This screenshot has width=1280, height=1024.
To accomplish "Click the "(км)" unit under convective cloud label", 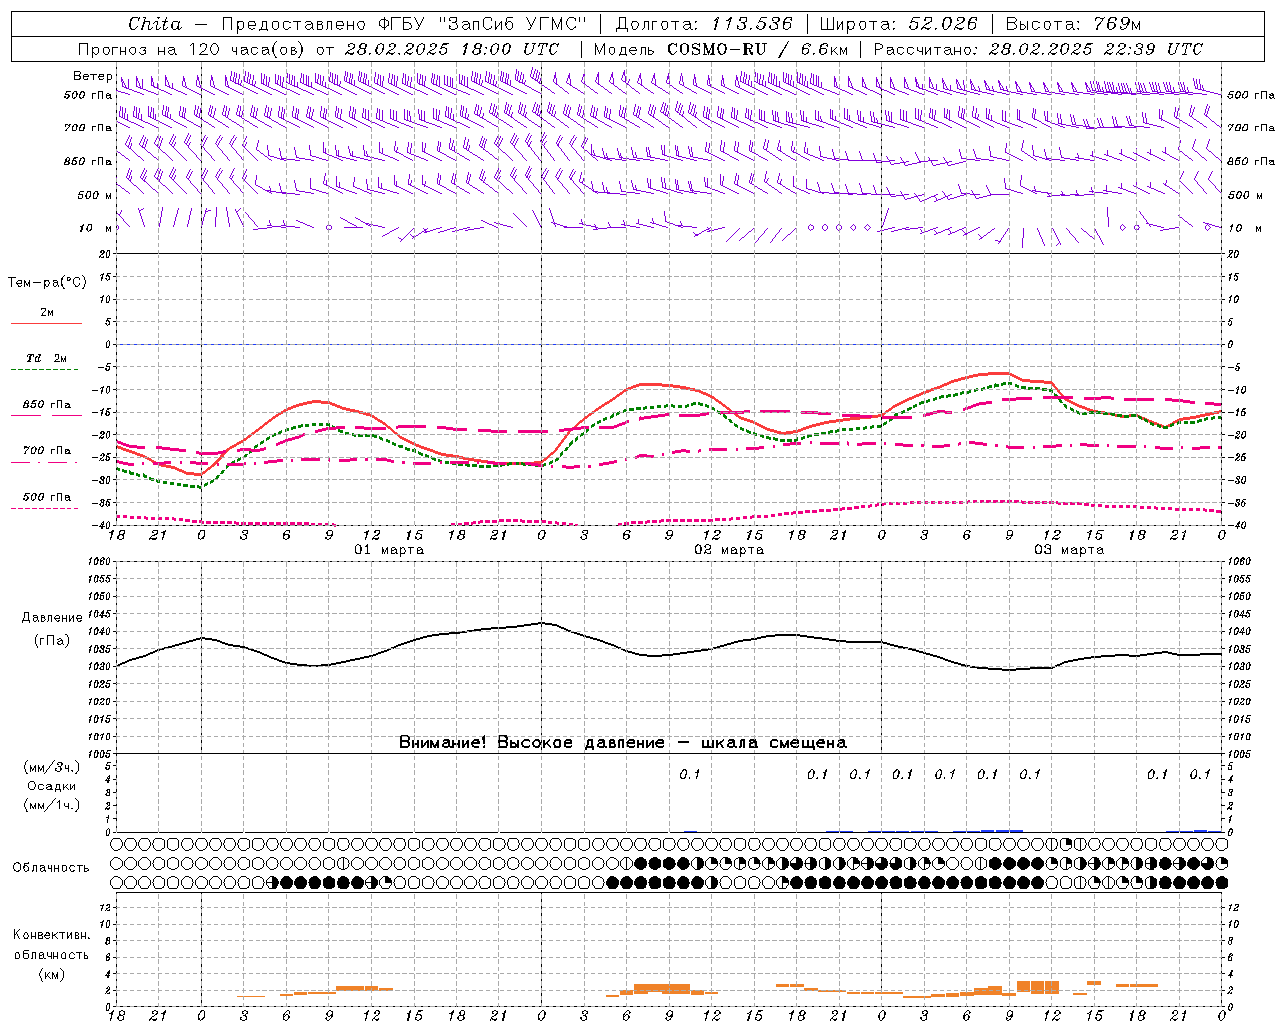I will coord(52,974).
